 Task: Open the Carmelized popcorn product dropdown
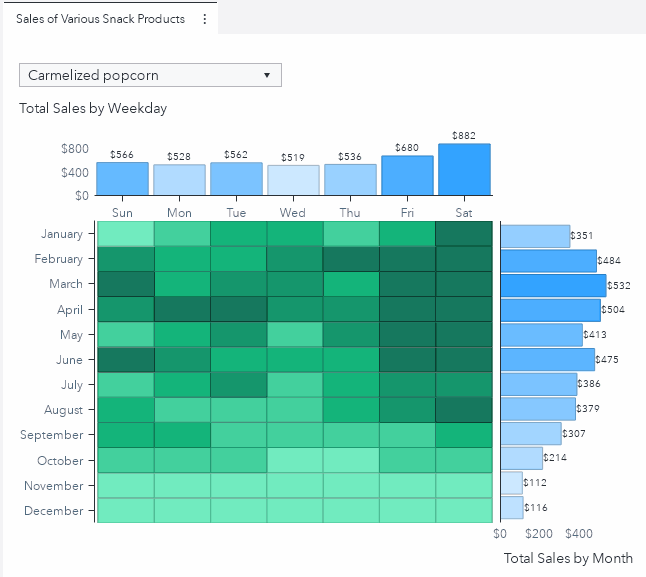[x=150, y=75]
